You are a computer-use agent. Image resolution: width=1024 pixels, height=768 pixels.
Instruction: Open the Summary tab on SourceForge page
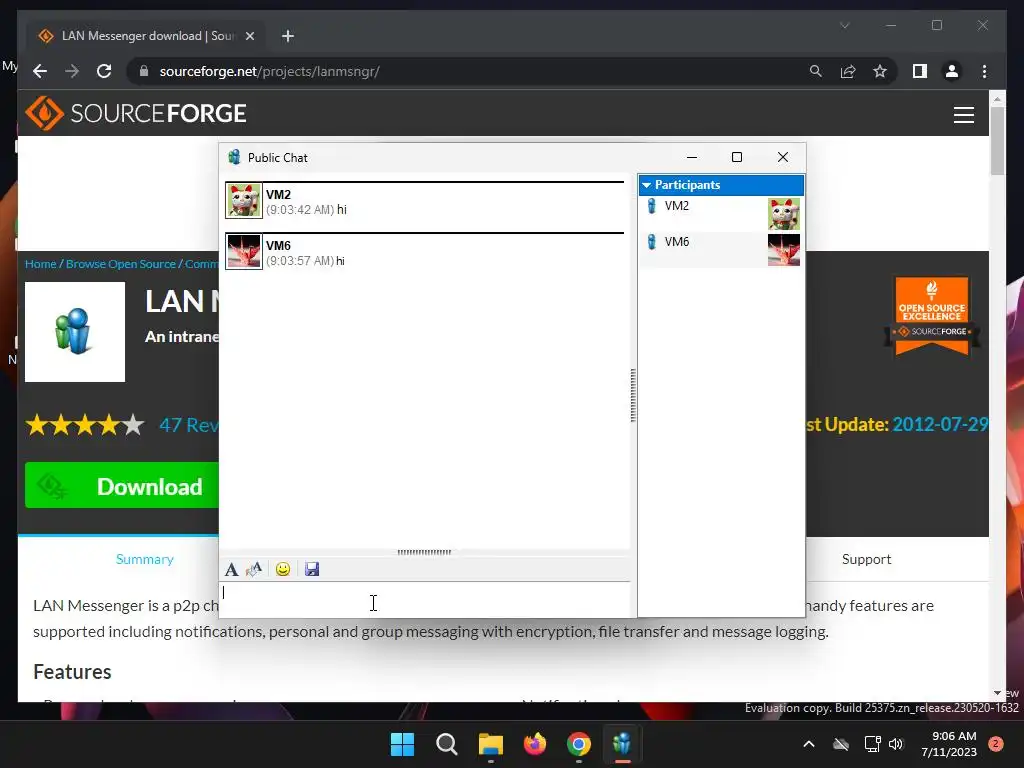point(144,559)
